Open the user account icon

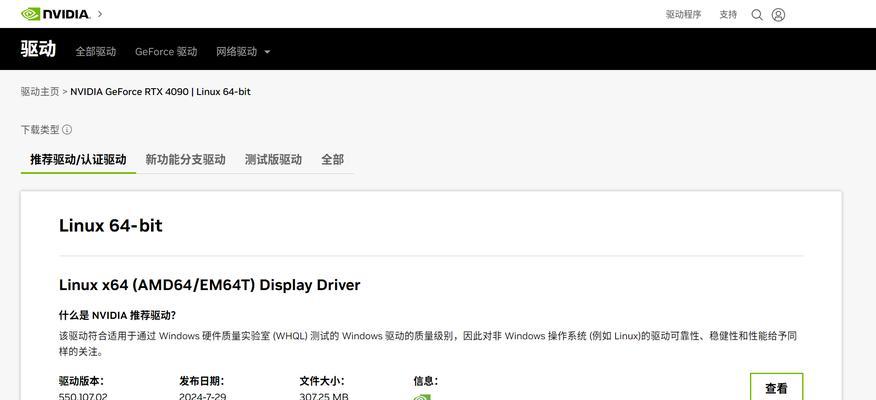[778, 15]
